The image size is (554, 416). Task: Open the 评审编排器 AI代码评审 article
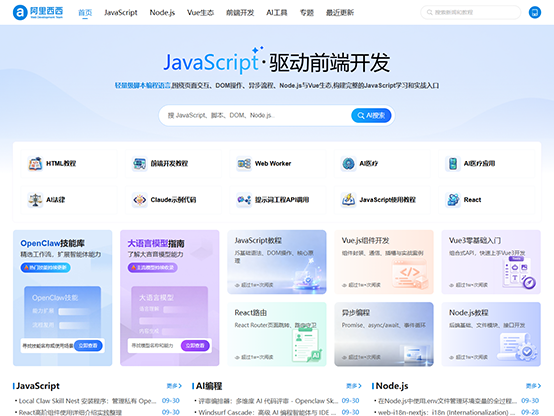click(268, 401)
